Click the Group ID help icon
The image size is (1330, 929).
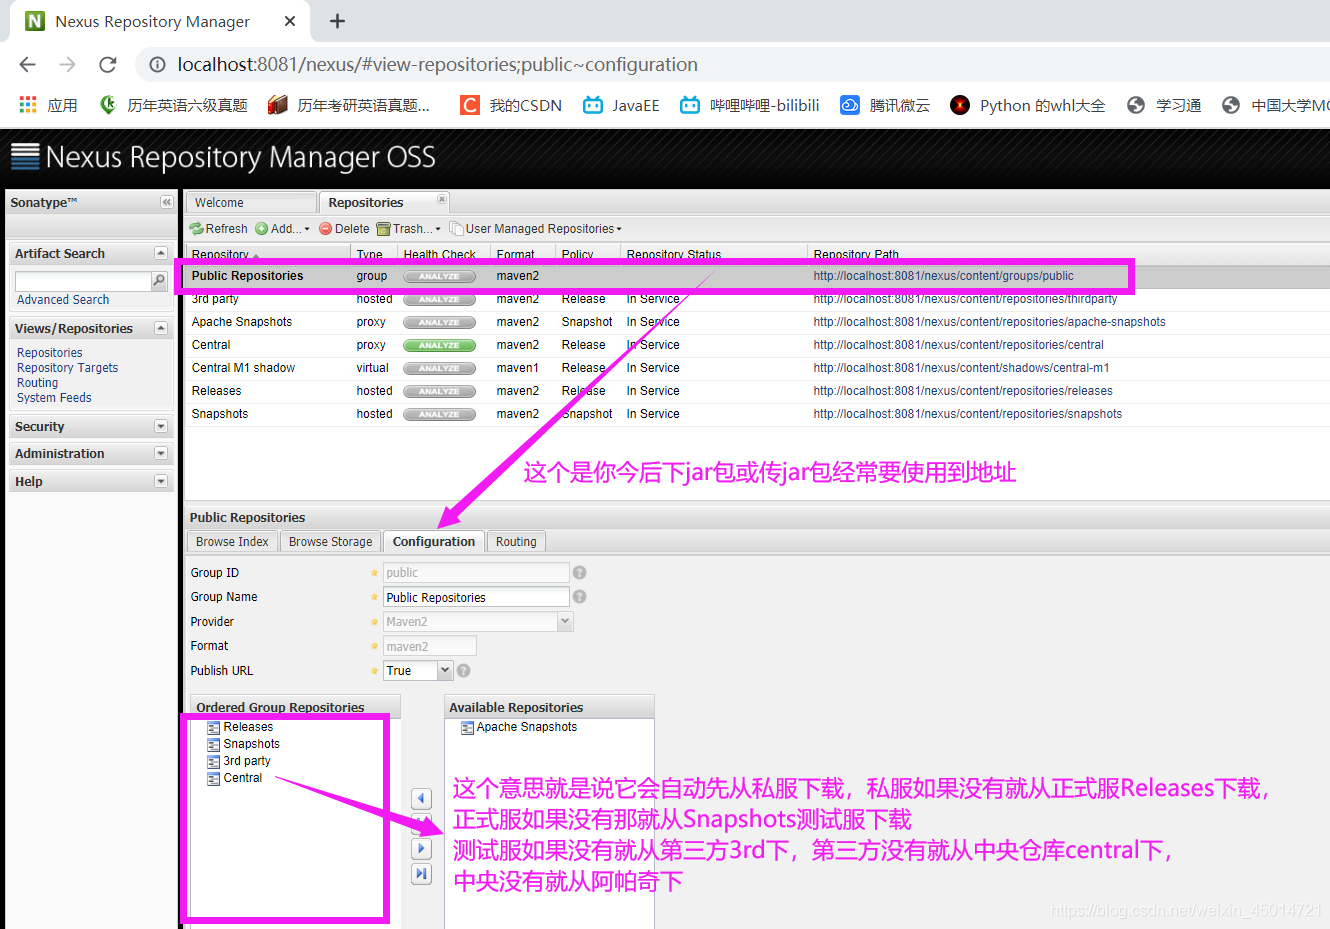pos(579,573)
